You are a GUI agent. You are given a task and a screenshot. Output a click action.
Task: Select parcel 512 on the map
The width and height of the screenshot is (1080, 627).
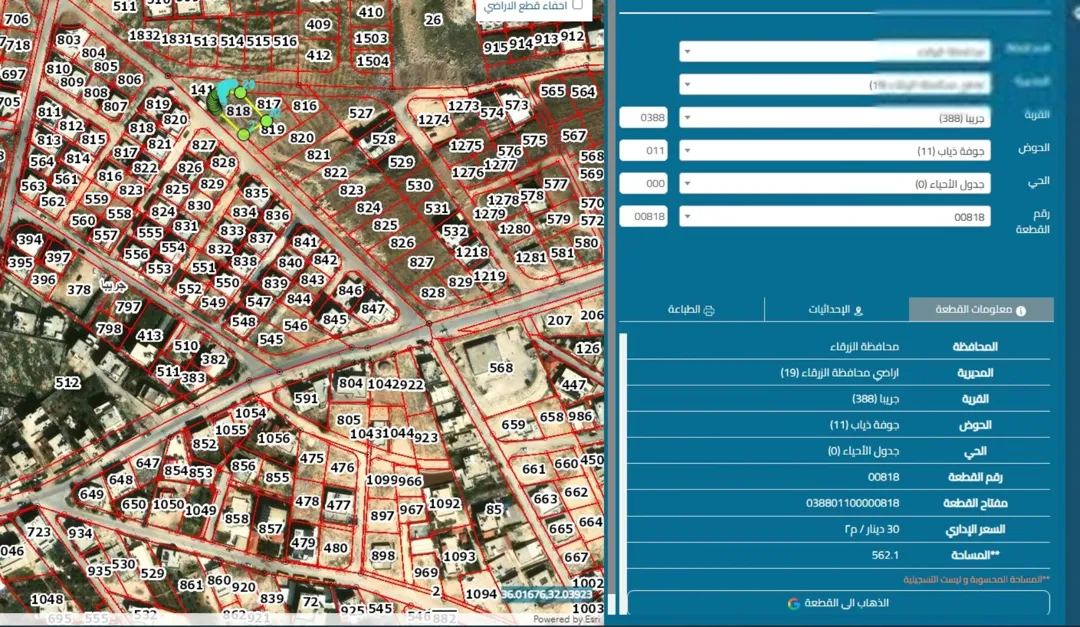click(68, 382)
